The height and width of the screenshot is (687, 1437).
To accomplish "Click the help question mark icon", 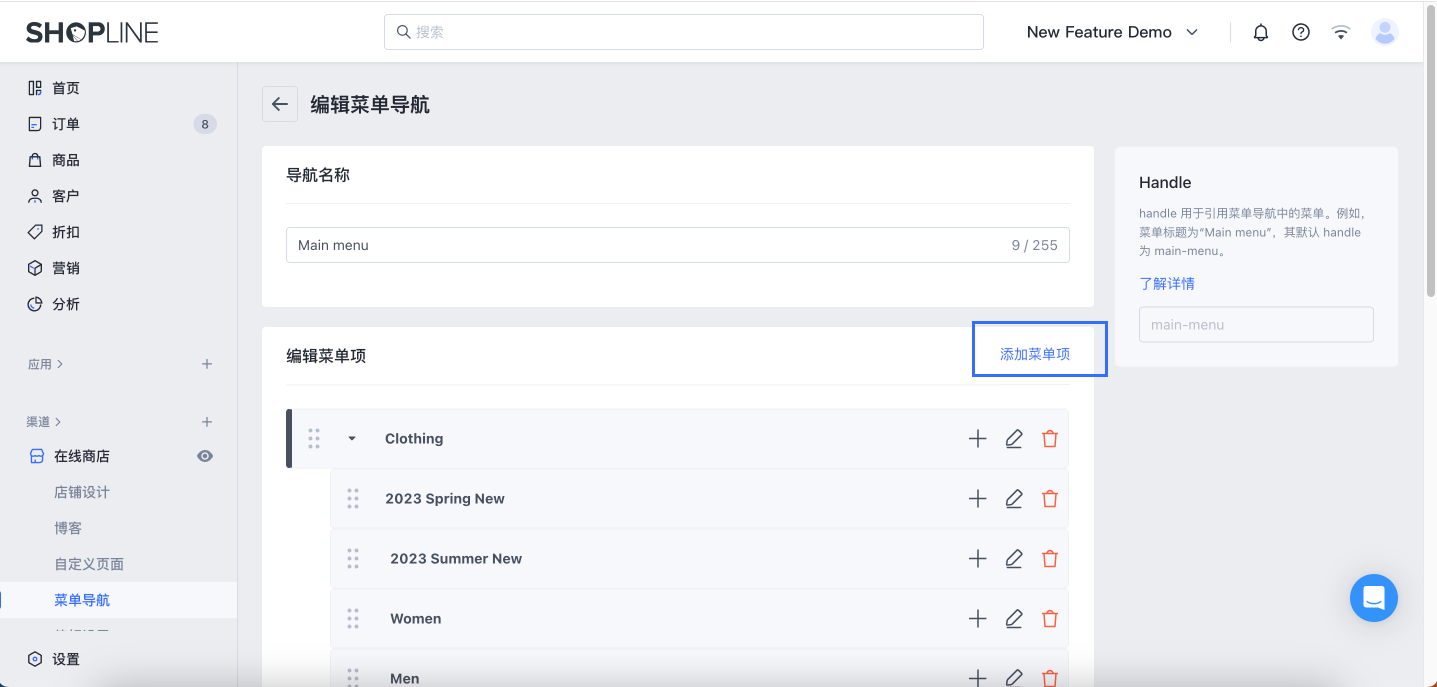I will (x=1300, y=31).
